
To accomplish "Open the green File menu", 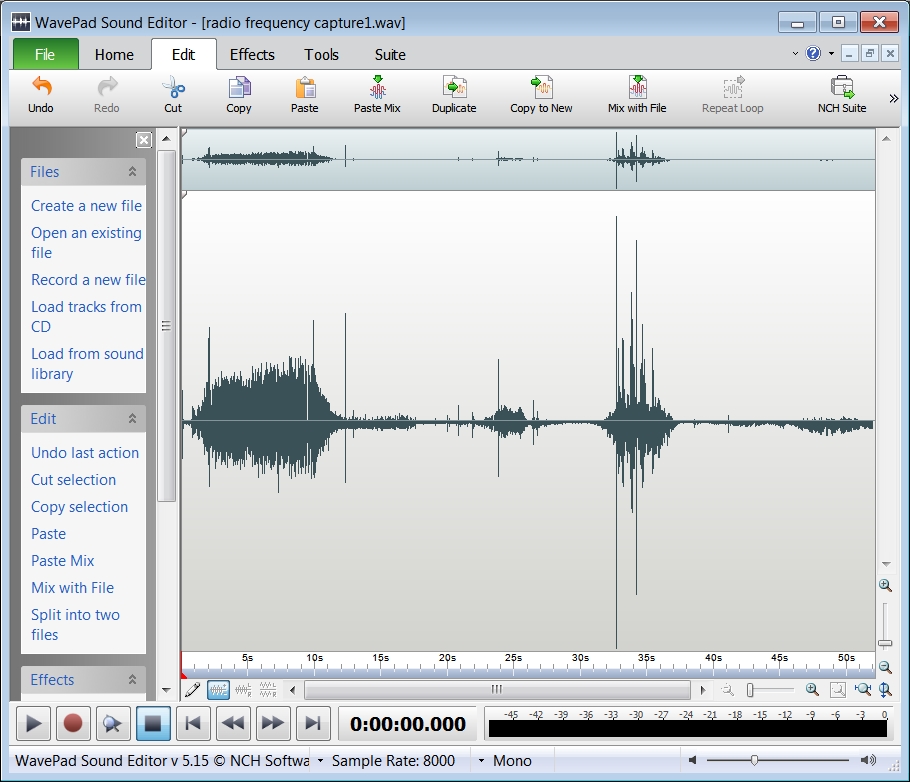I will tap(45, 55).
